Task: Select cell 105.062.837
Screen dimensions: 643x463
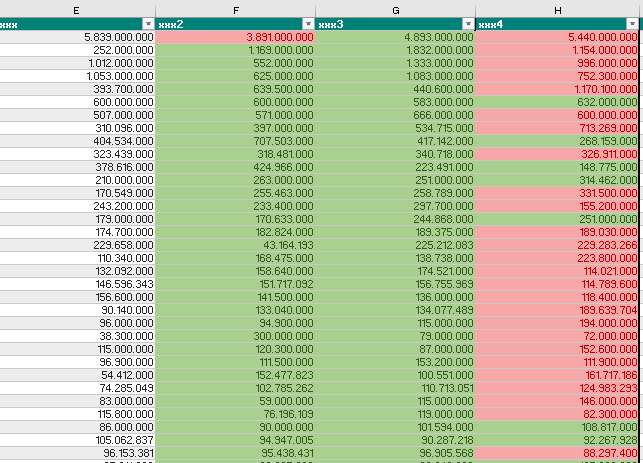Action: (x=78, y=440)
